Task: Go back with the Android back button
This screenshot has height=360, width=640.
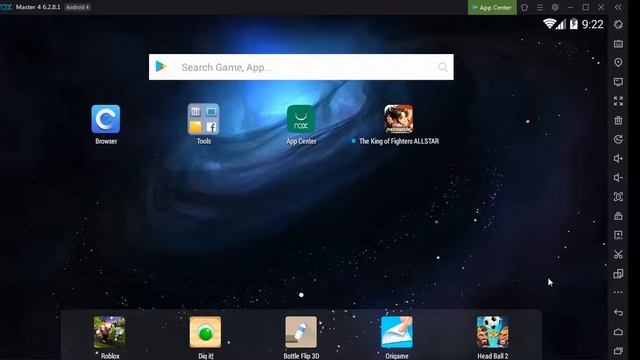Action: (618, 312)
